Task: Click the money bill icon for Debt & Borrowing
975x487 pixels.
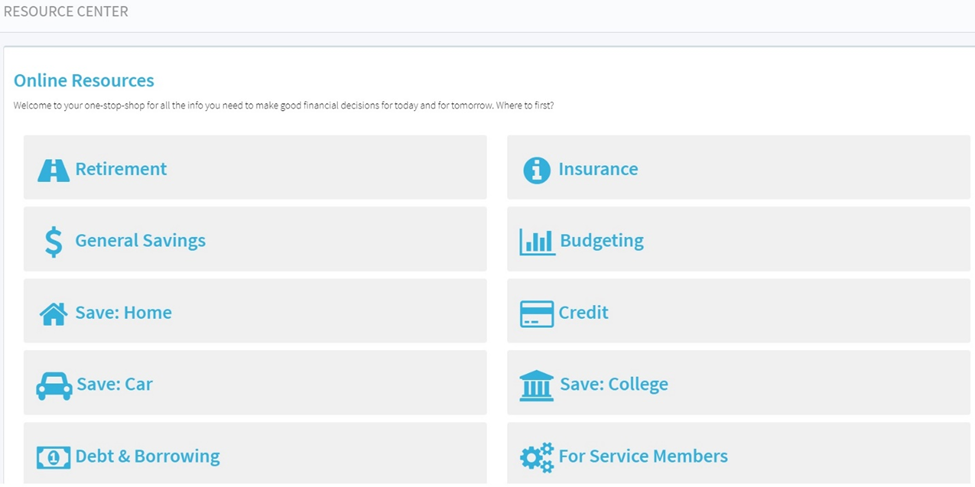Action: (x=53, y=457)
